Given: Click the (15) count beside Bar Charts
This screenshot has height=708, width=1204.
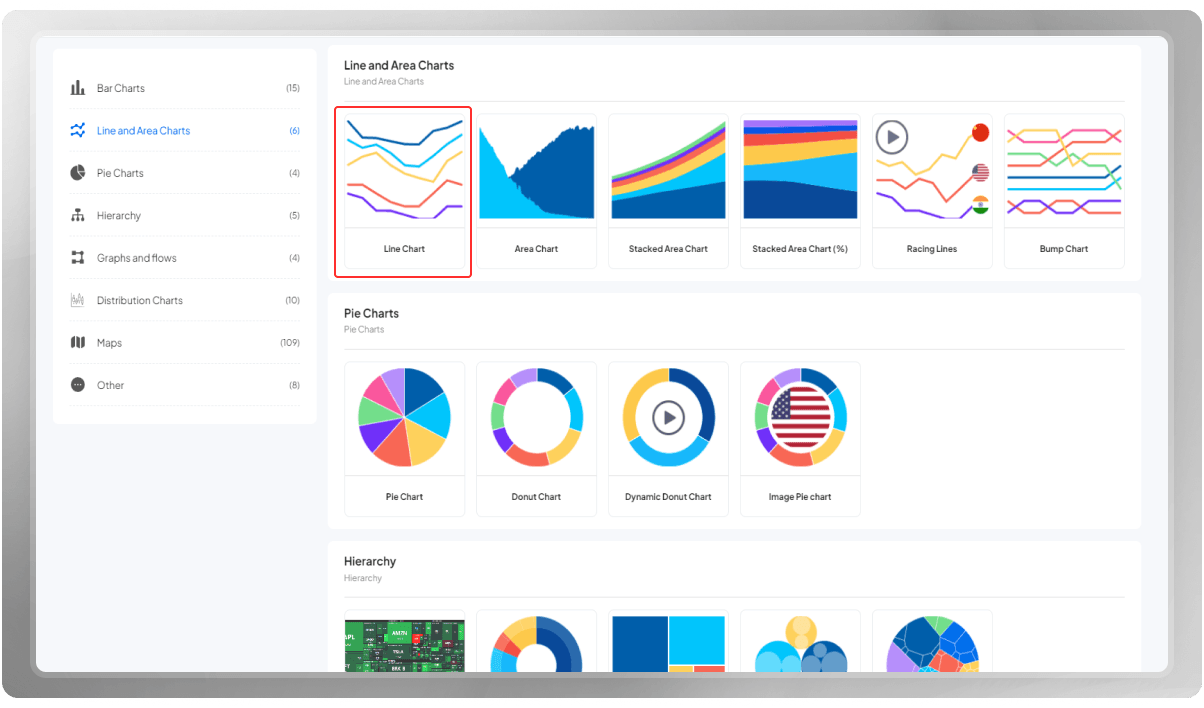Looking at the screenshot, I should coord(293,88).
